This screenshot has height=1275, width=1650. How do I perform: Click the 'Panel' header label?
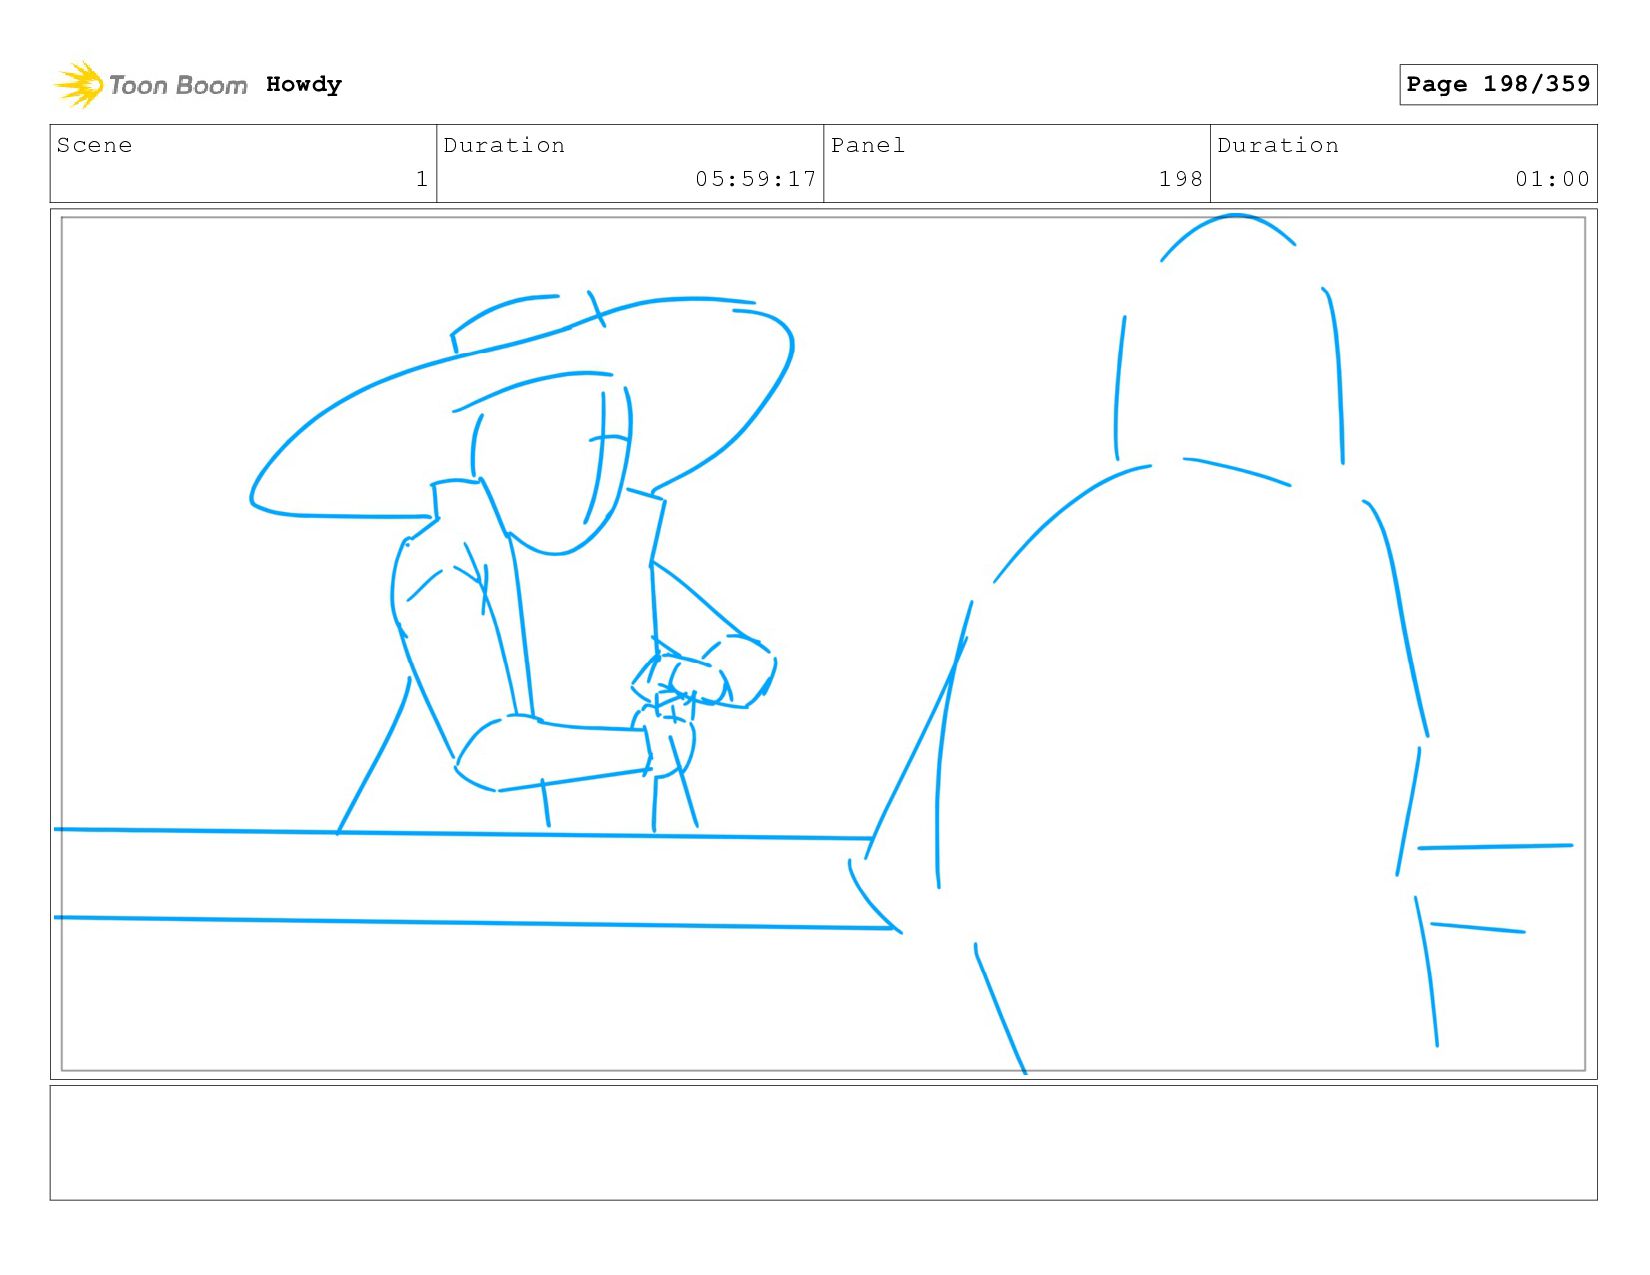[868, 145]
